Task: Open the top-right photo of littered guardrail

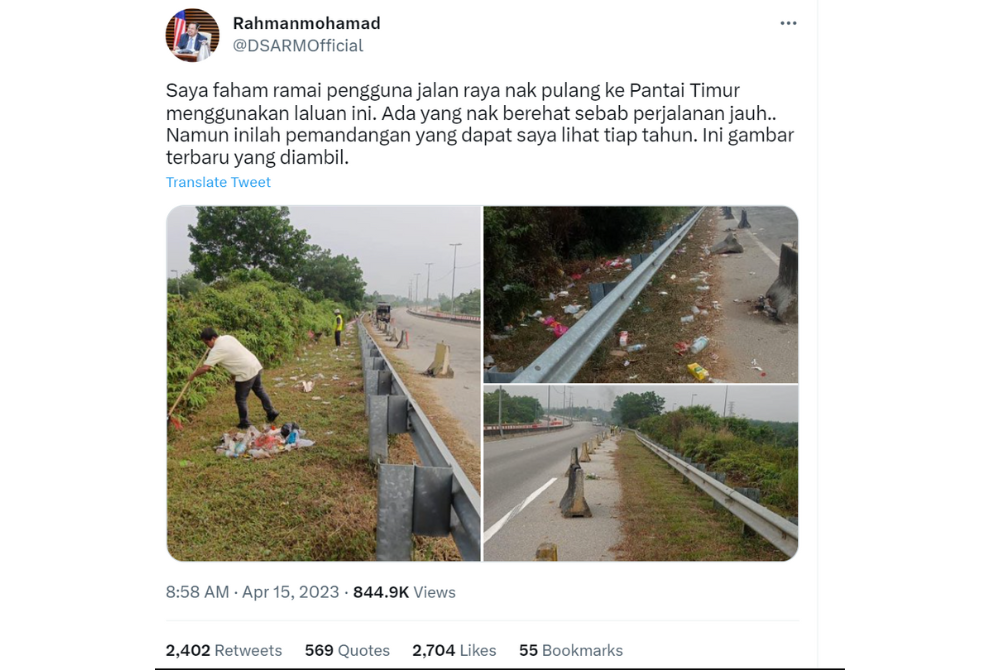Action: [640, 292]
